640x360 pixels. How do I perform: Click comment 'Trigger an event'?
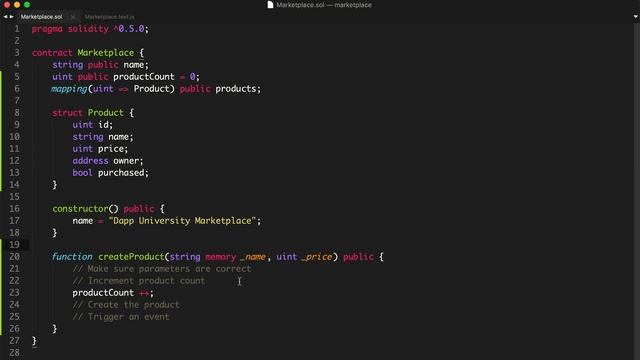click(x=121, y=317)
